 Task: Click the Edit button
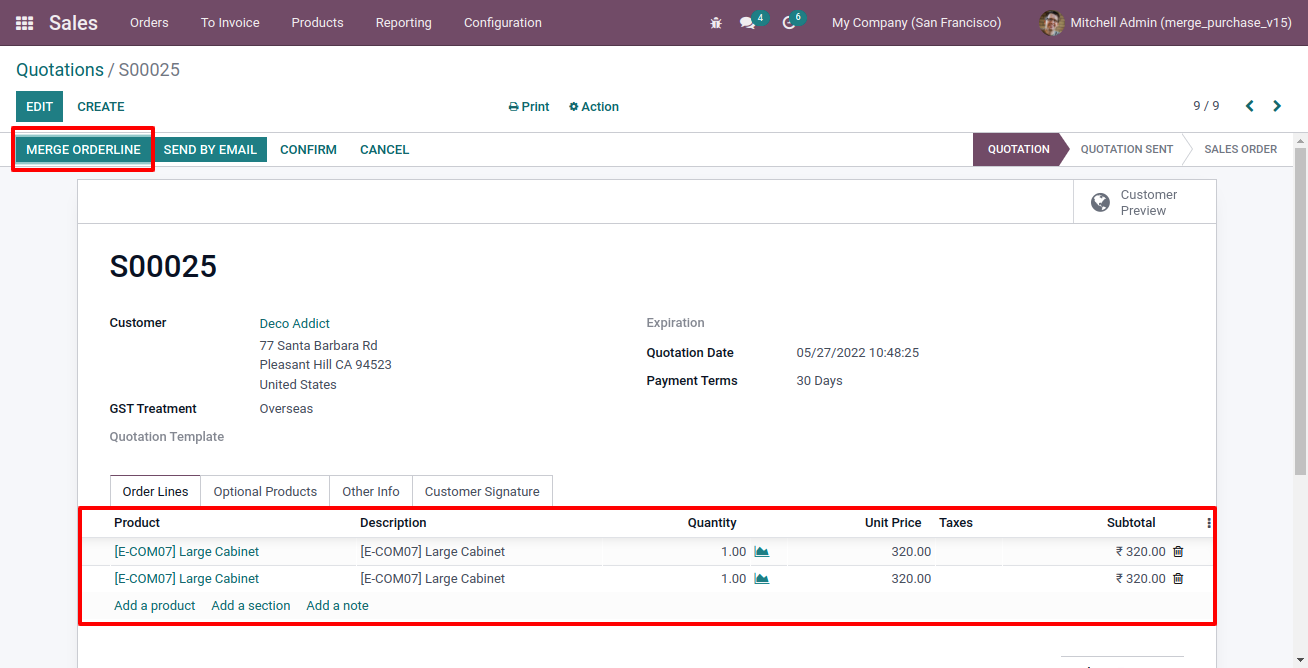pos(39,107)
